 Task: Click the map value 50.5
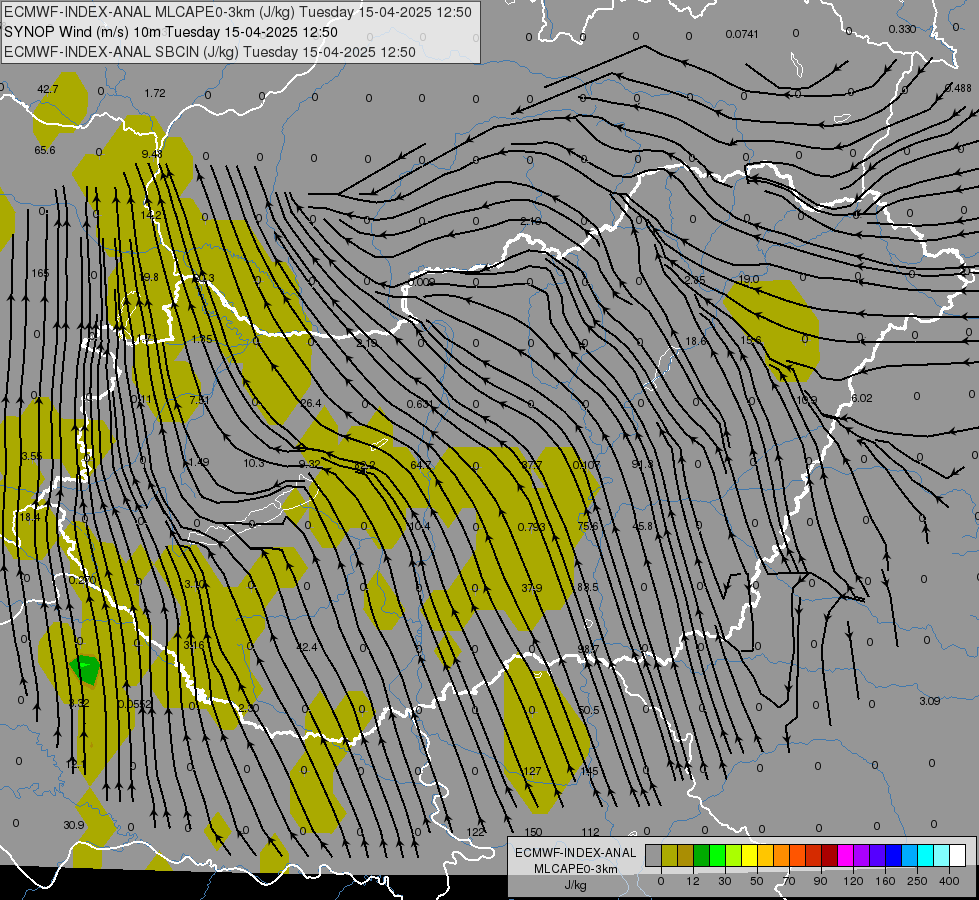point(589,710)
